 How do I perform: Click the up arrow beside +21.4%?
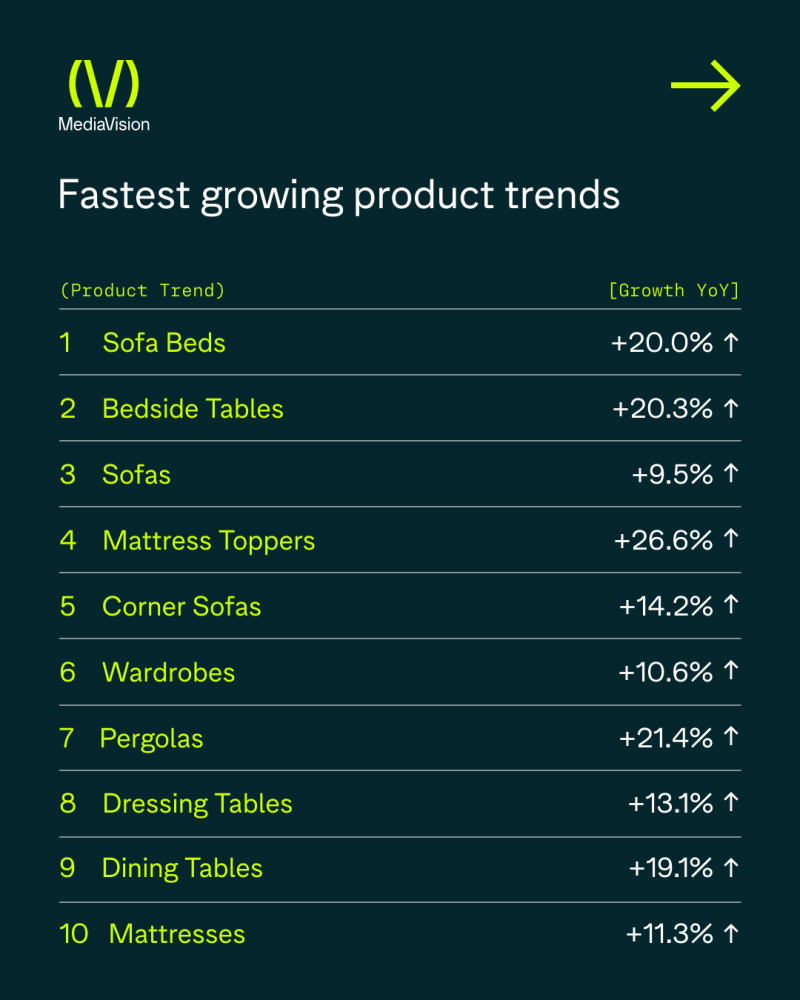click(x=731, y=737)
